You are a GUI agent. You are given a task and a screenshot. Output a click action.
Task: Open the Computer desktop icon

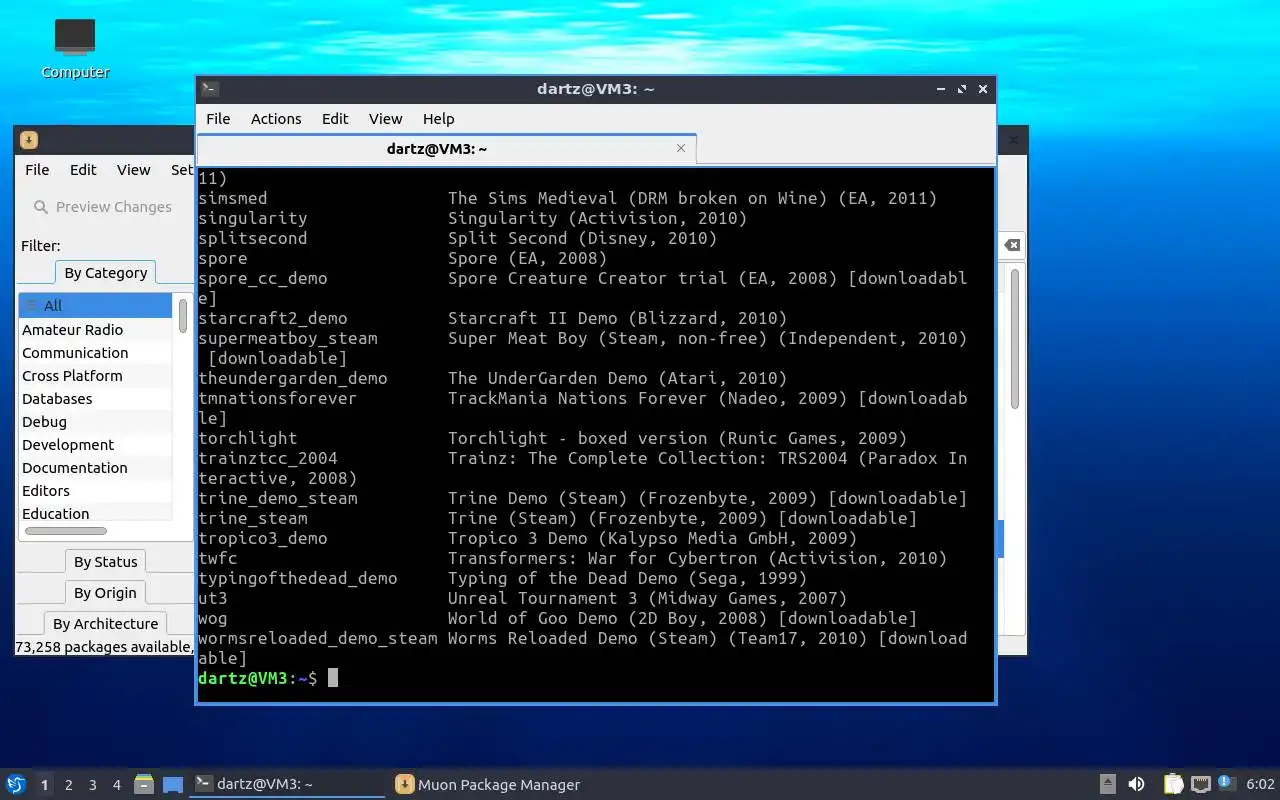75,48
